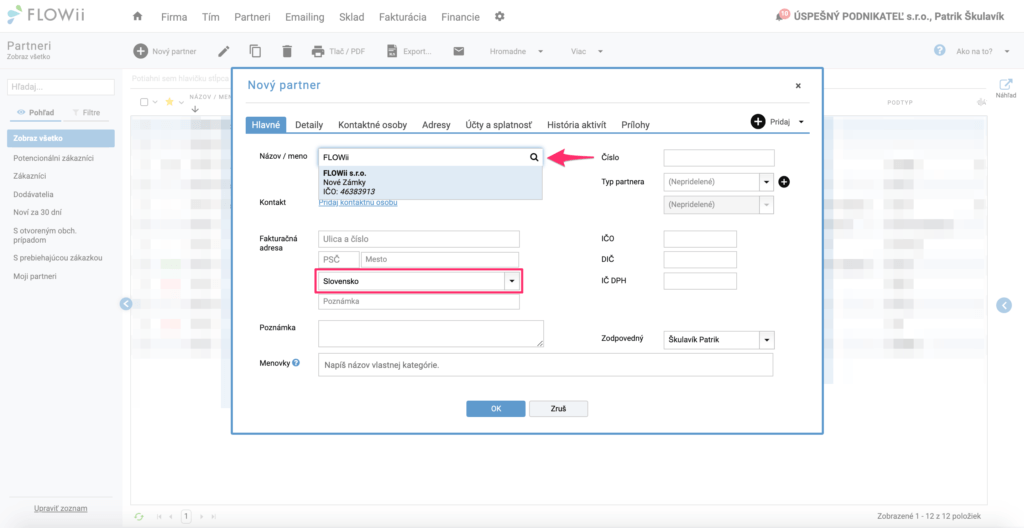Click the Číslo input field
This screenshot has height=528, width=1024.
pyautogui.click(x=719, y=158)
